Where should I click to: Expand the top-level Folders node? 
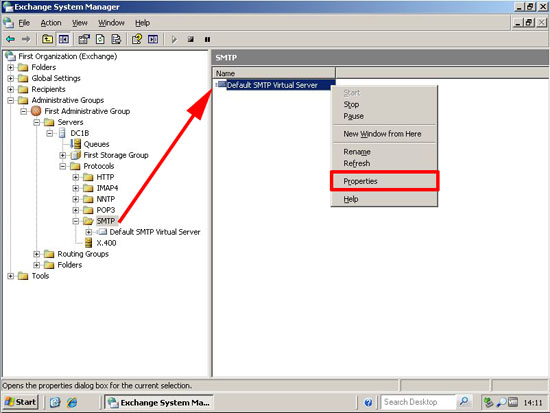tap(11, 67)
